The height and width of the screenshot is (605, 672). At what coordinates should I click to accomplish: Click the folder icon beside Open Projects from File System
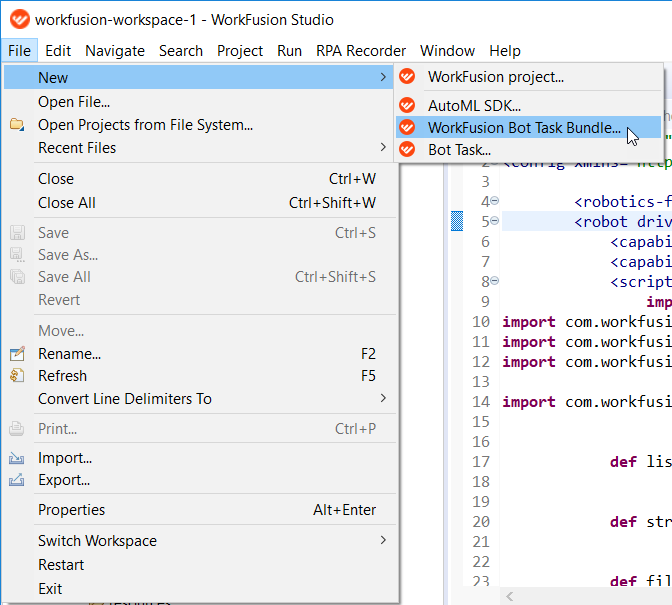(17, 125)
